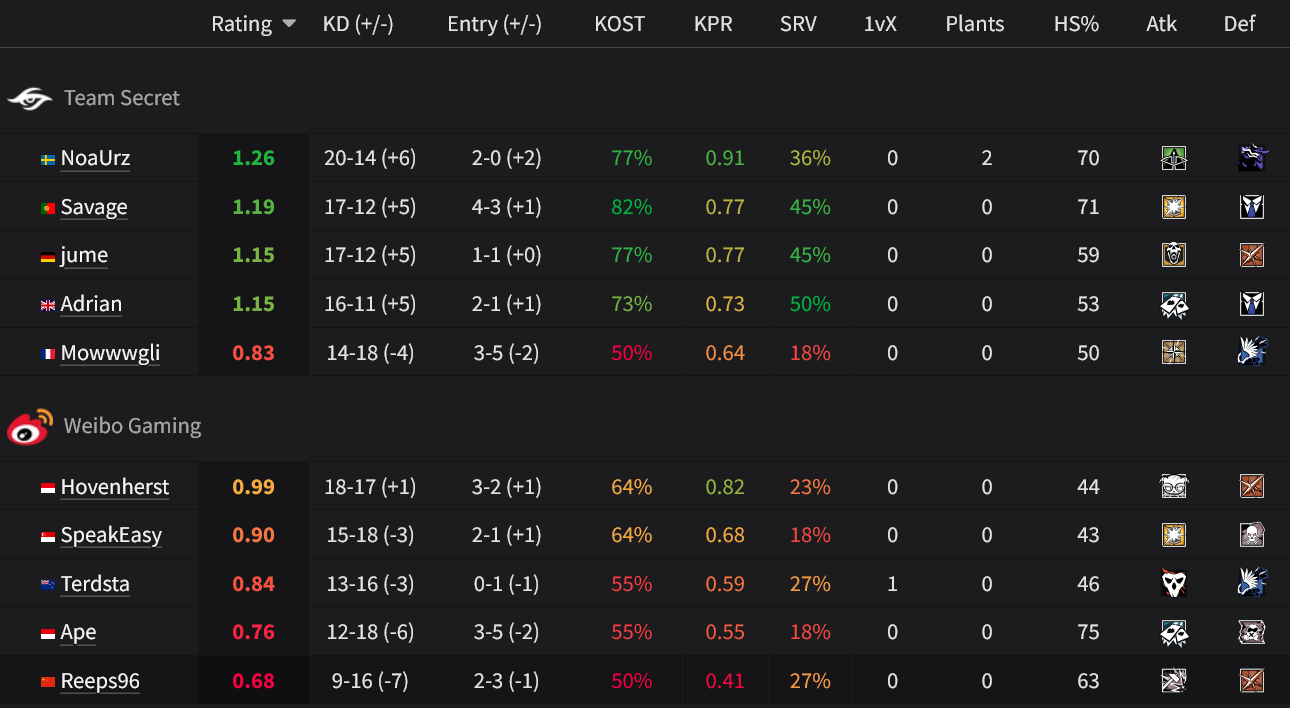Sort table by HS% column header
This screenshot has height=708, width=1290.
tap(1076, 24)
